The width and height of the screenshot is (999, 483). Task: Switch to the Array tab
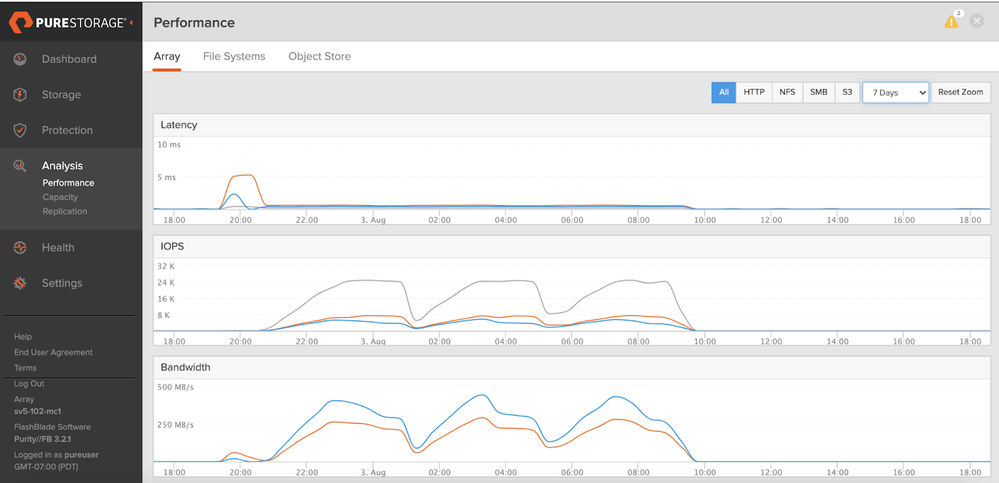[167, 56]
